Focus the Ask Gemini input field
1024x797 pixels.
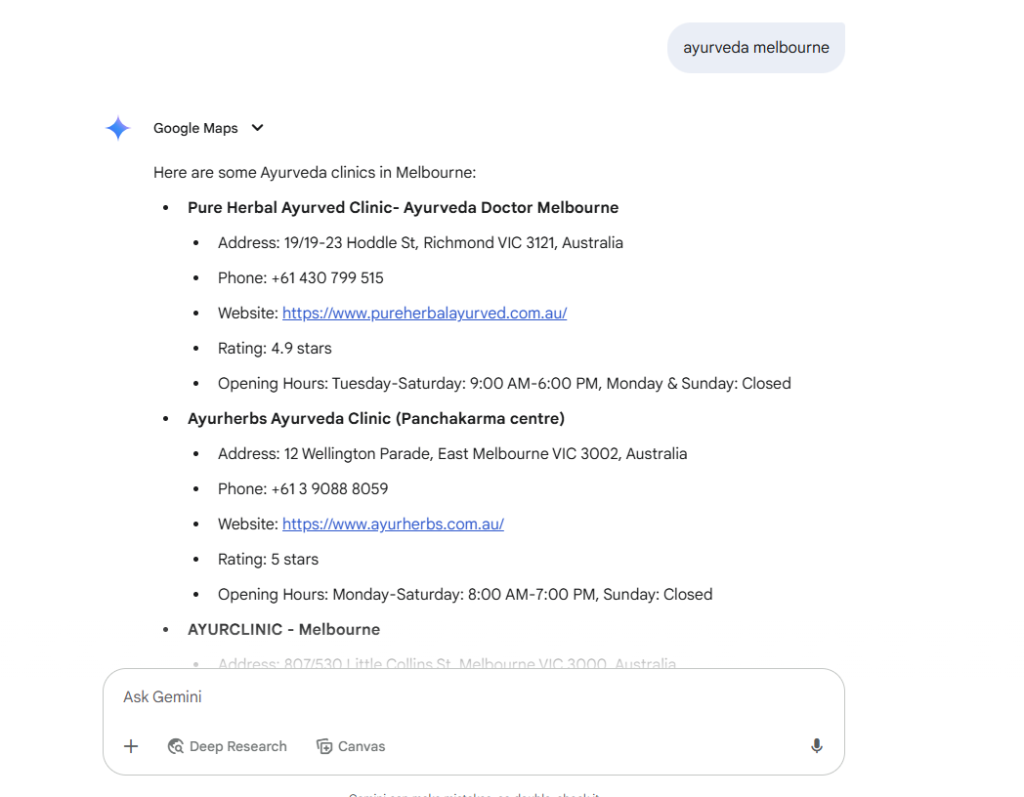[x=473, y=697]
